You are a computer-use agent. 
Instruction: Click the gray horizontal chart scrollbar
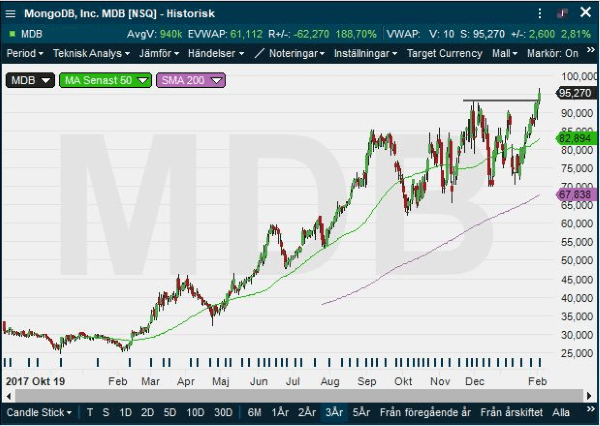299,396
